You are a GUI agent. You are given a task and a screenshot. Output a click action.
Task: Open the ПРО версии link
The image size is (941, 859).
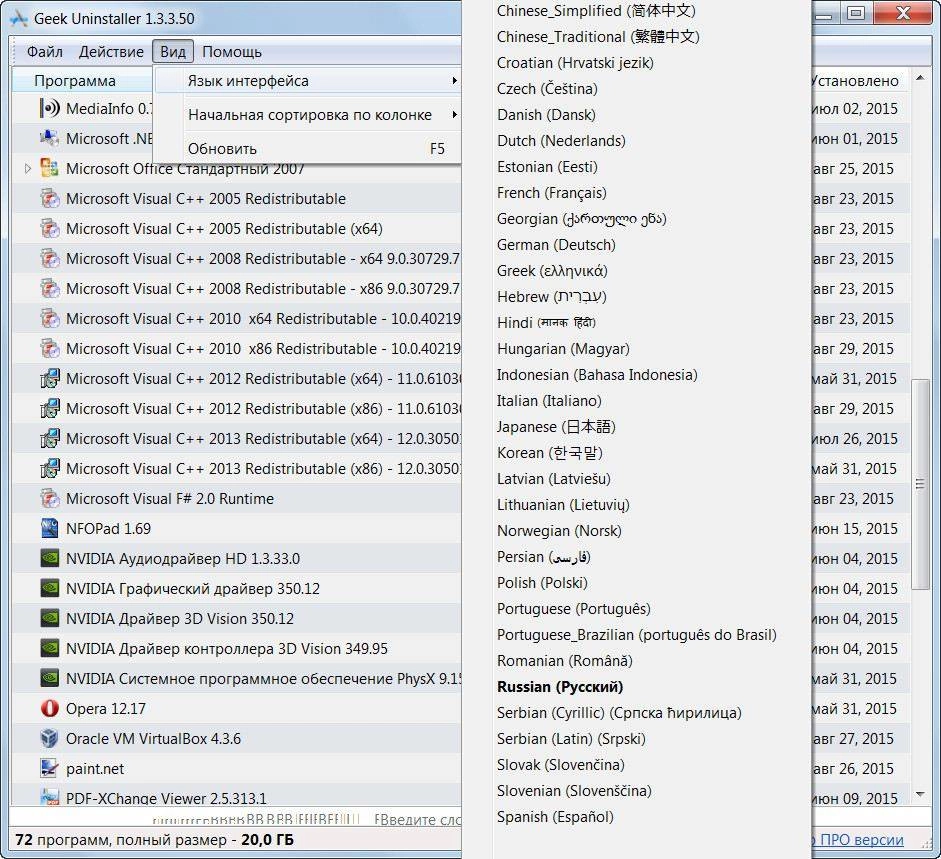coord(858,839)
